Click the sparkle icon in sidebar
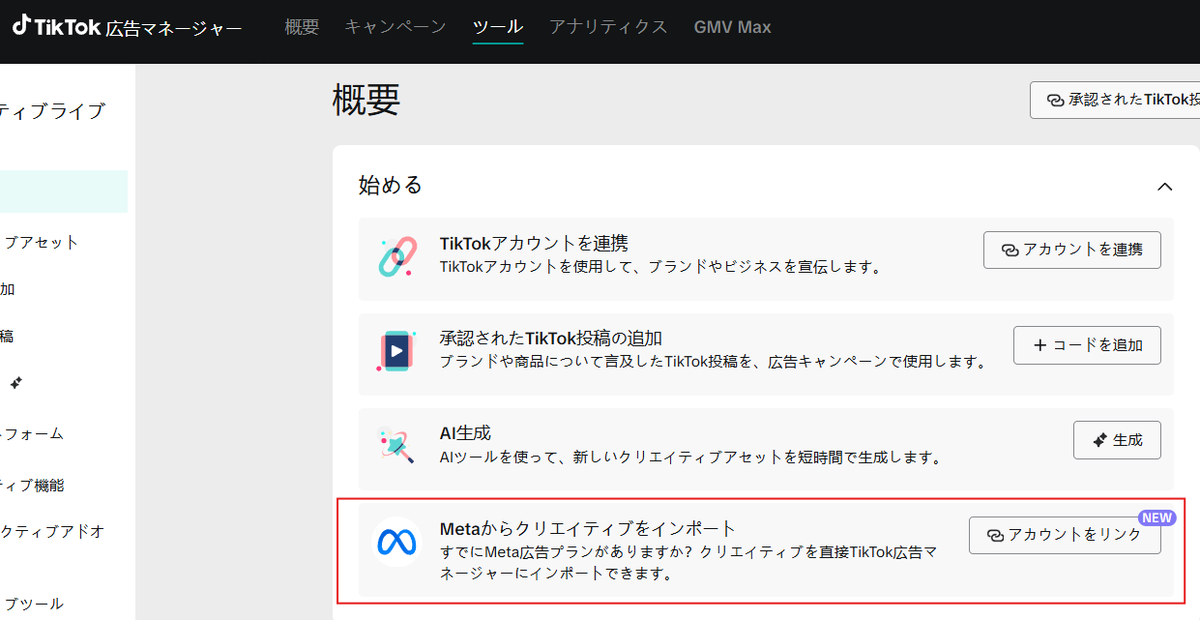The width and height of the screenshot is (1200, 620). point(16,383)
